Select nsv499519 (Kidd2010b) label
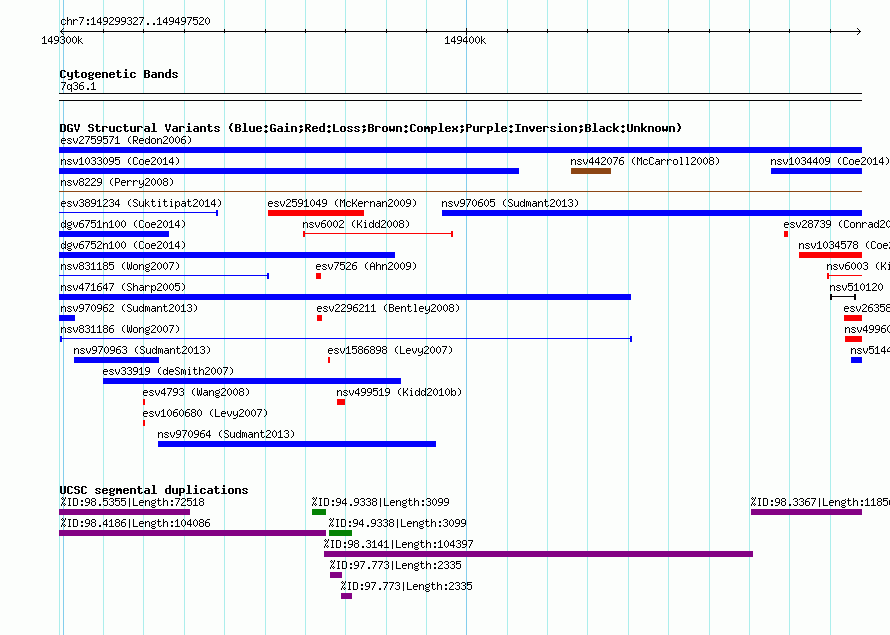The width and height of the screenshot is (890, 635). coord(399,392)
